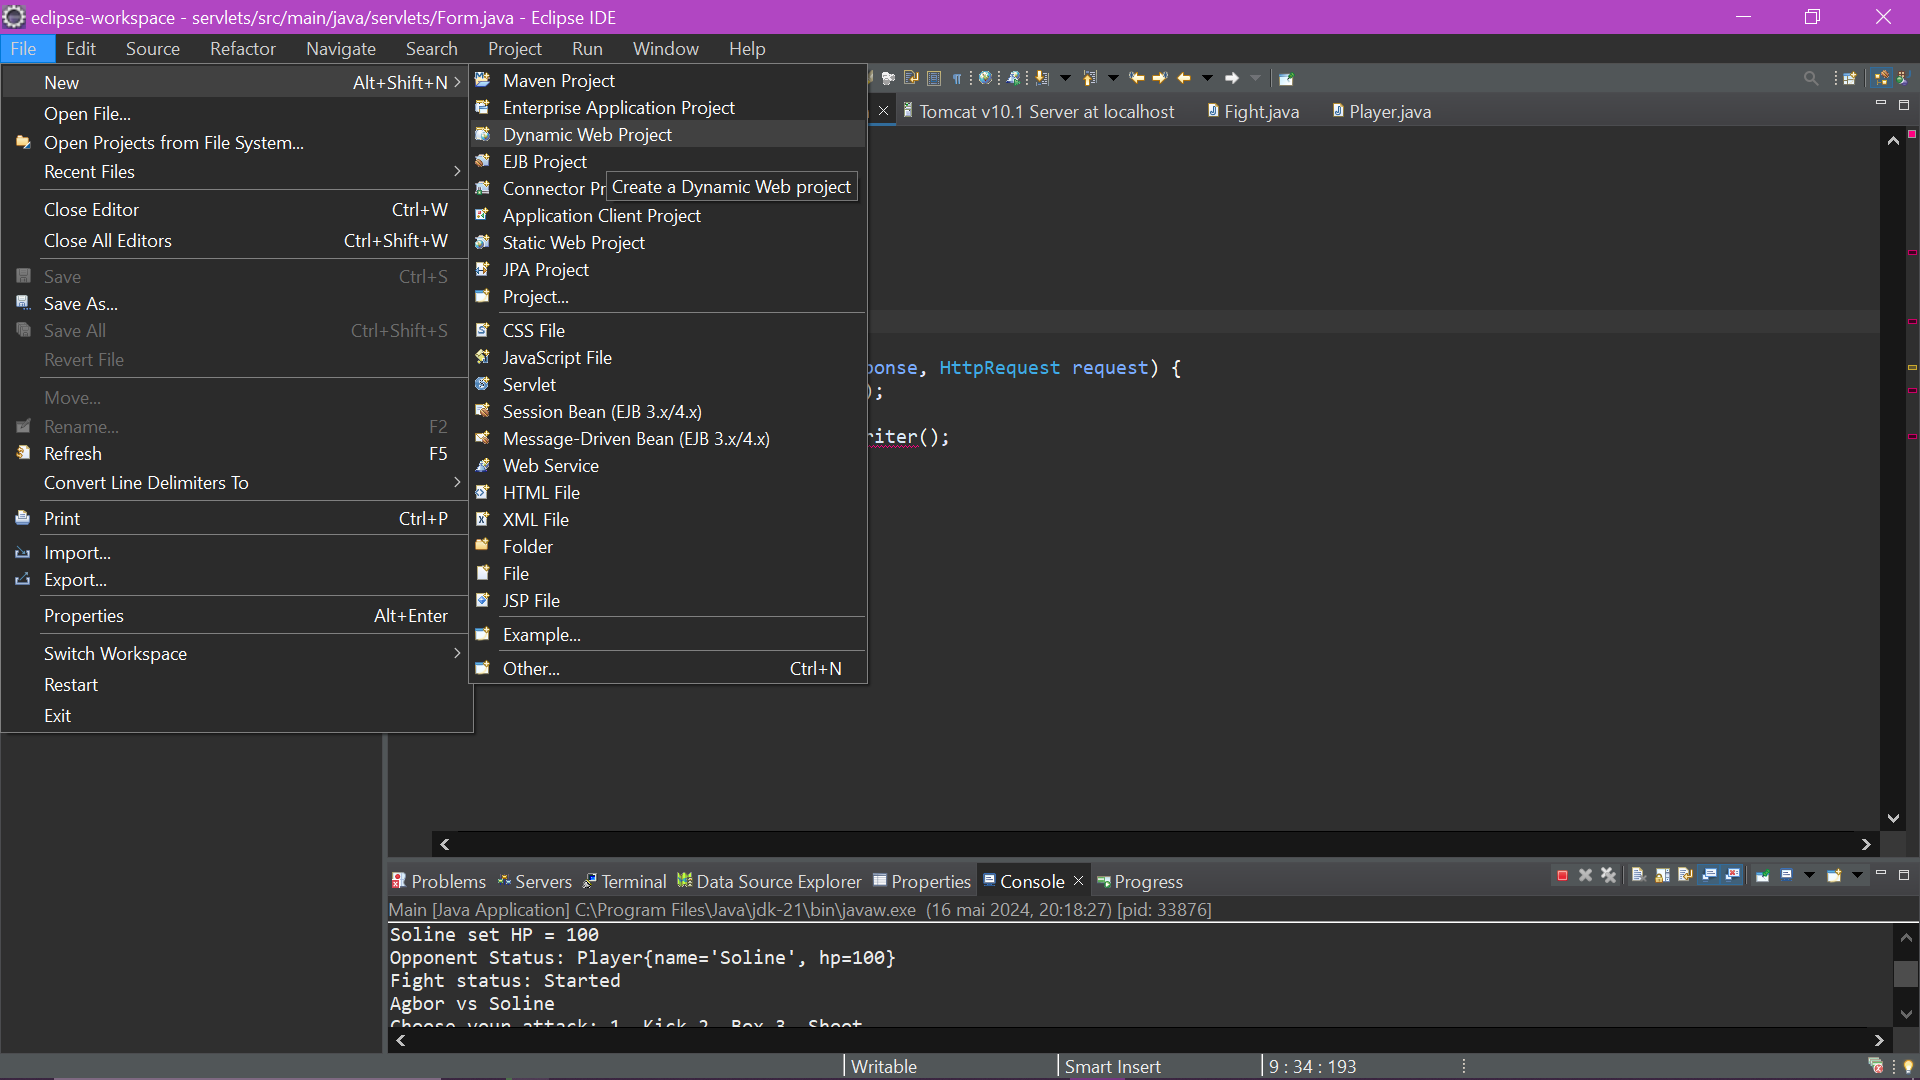1920x1080 pixels.
Task: Click the red Terminate button in Console
Action: coord(1562,875)
